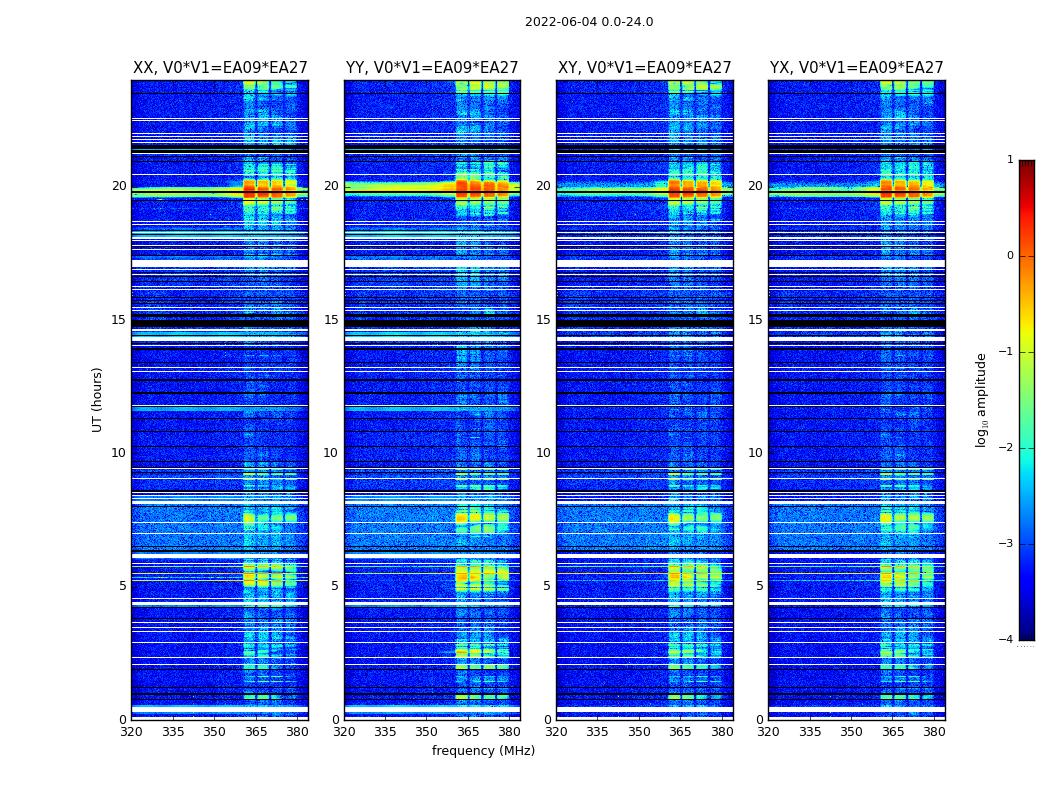Click the UT (hours) axis label
Image resolution: width=1050 pixels, height=800 pixels.
[x=97, y=400]
